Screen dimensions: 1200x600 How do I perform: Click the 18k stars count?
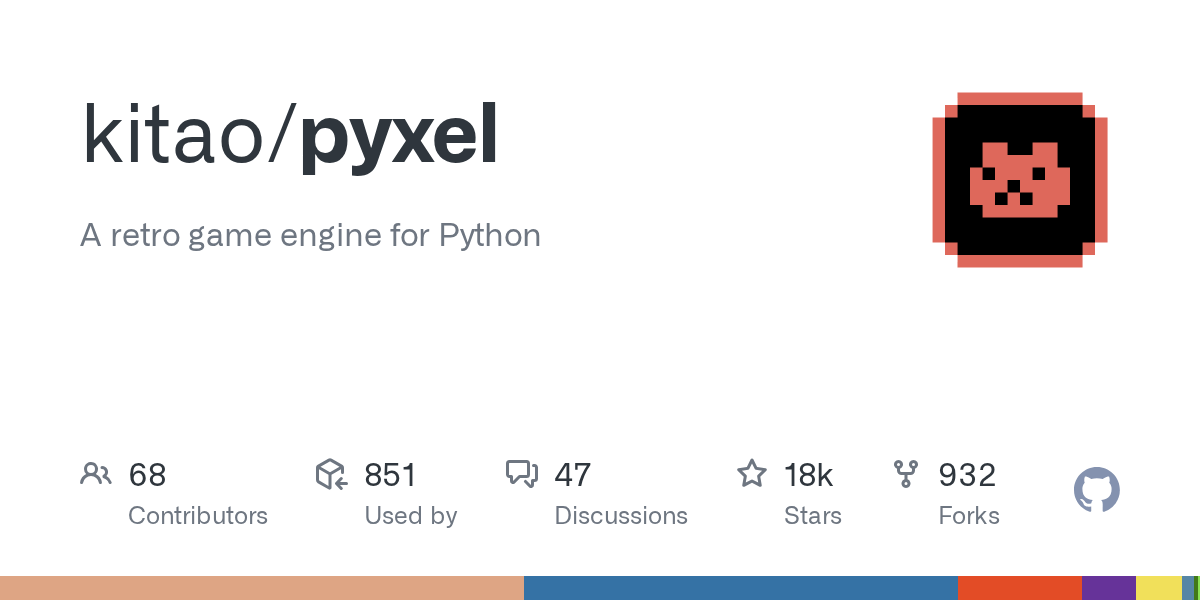[809, 475]
